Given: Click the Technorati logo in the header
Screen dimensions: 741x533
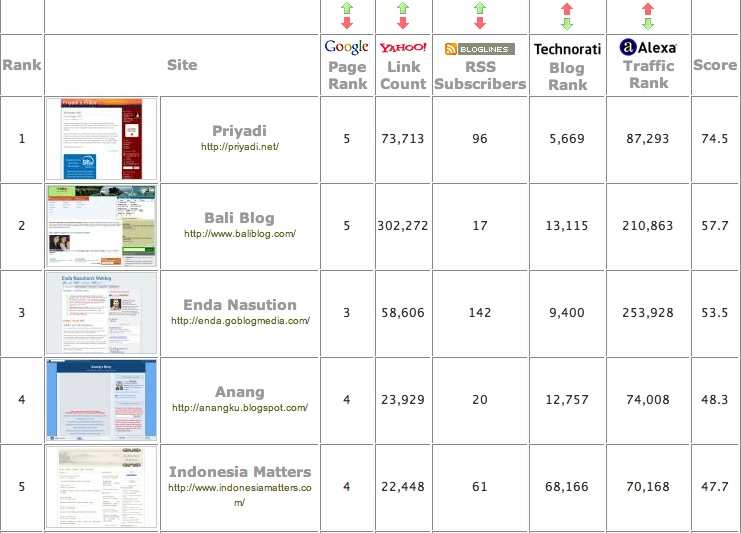Looking at the screenshot, I should 568,48.
